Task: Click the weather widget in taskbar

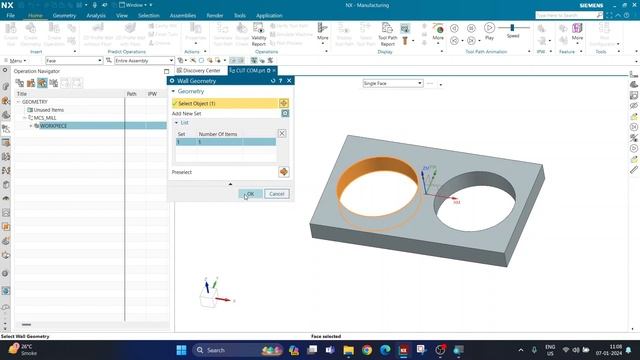Action: pos(23,350)
